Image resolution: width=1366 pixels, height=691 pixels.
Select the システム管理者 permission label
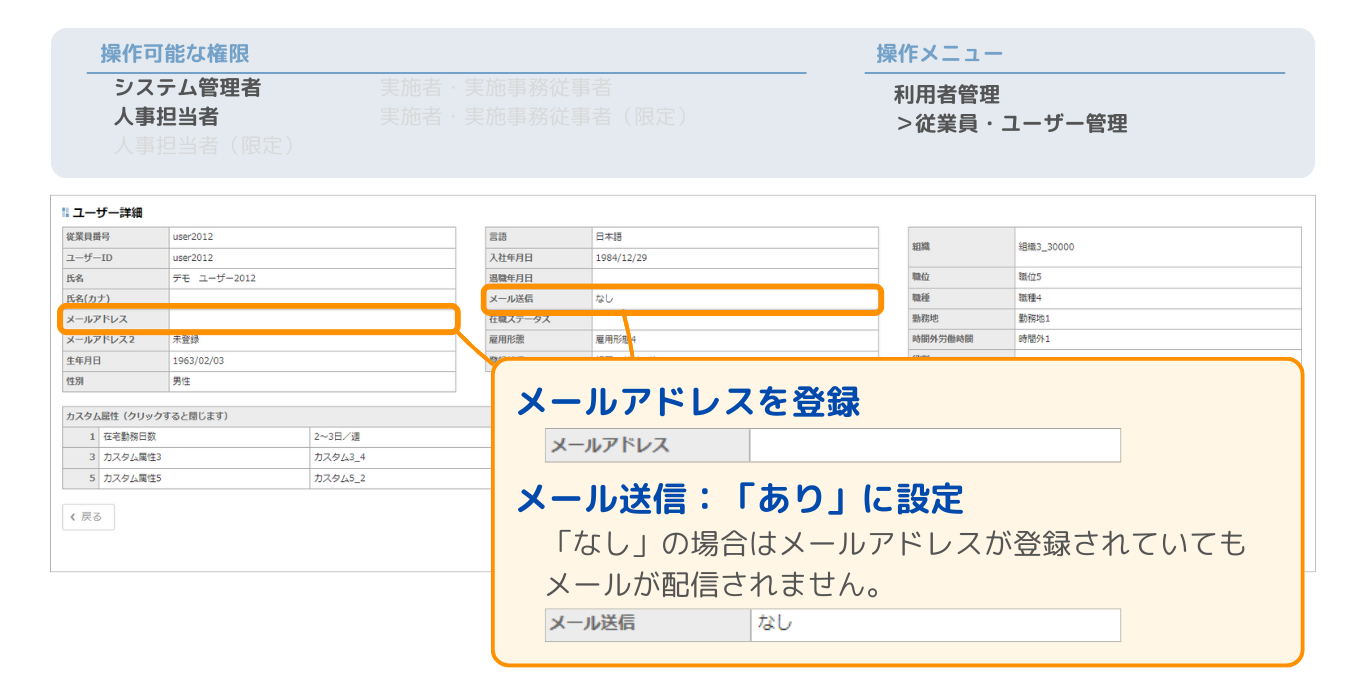(x=187, y=88)
